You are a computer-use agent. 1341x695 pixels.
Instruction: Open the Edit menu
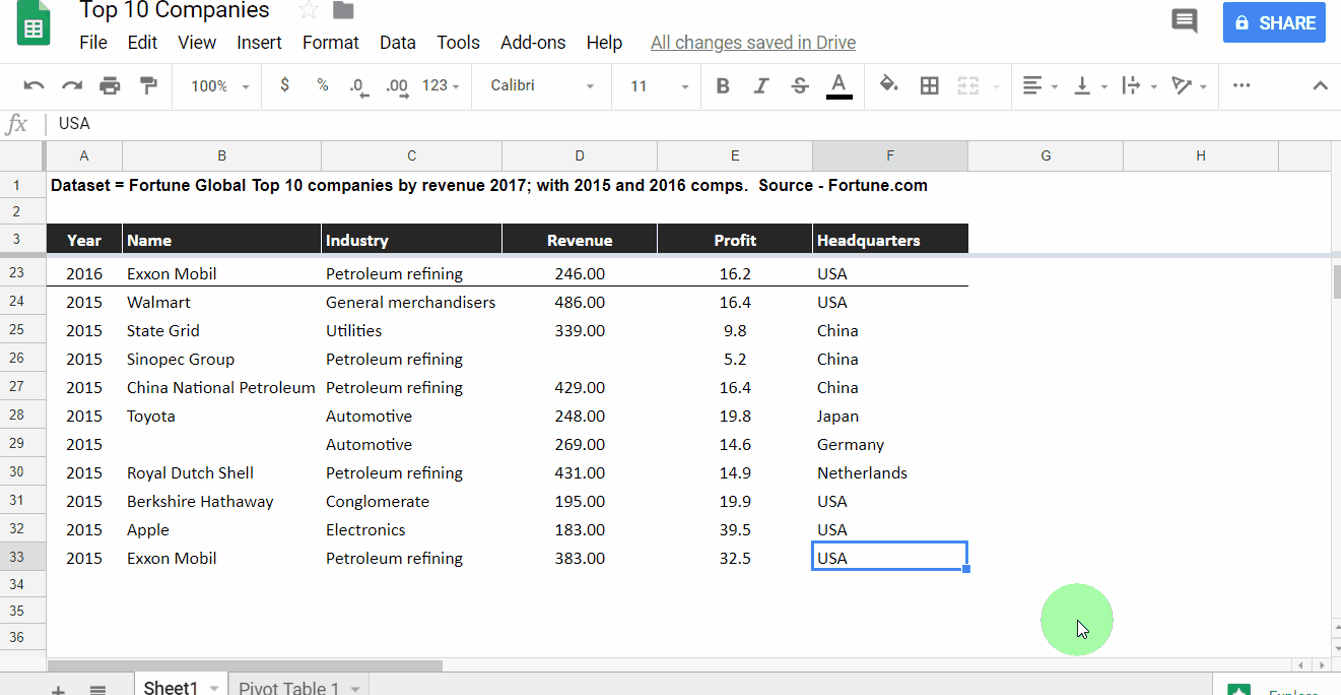[142, 42]
